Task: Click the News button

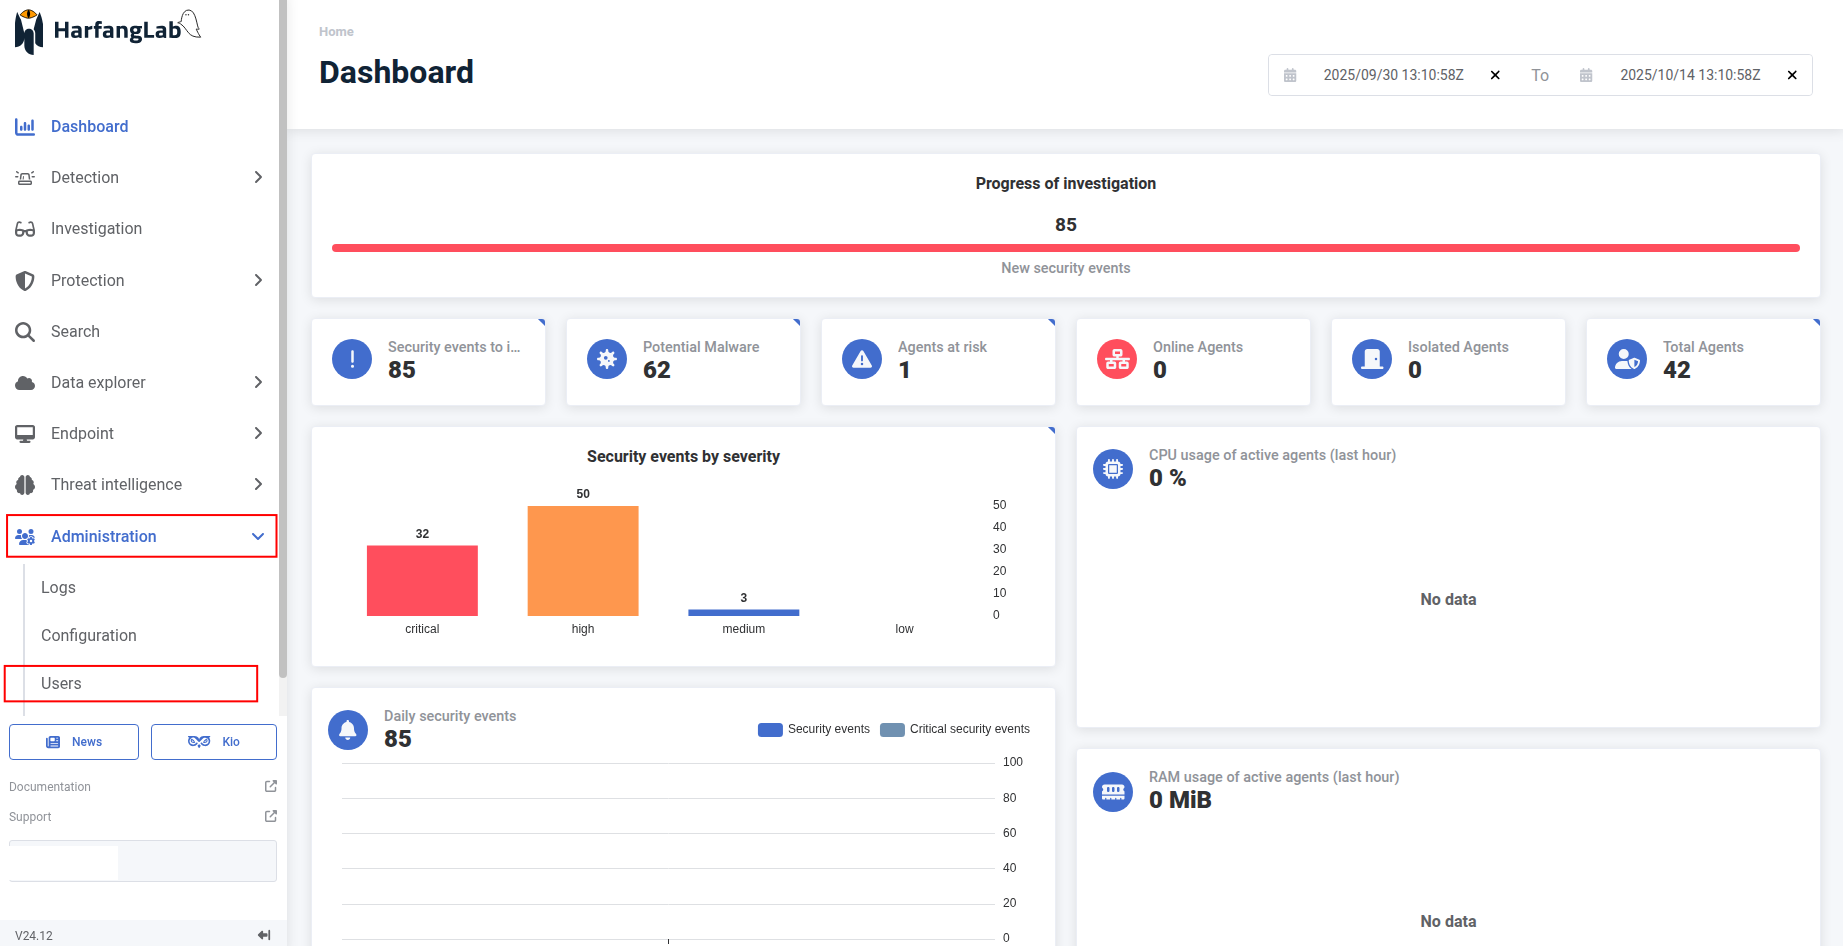Action: coord(74,742)
